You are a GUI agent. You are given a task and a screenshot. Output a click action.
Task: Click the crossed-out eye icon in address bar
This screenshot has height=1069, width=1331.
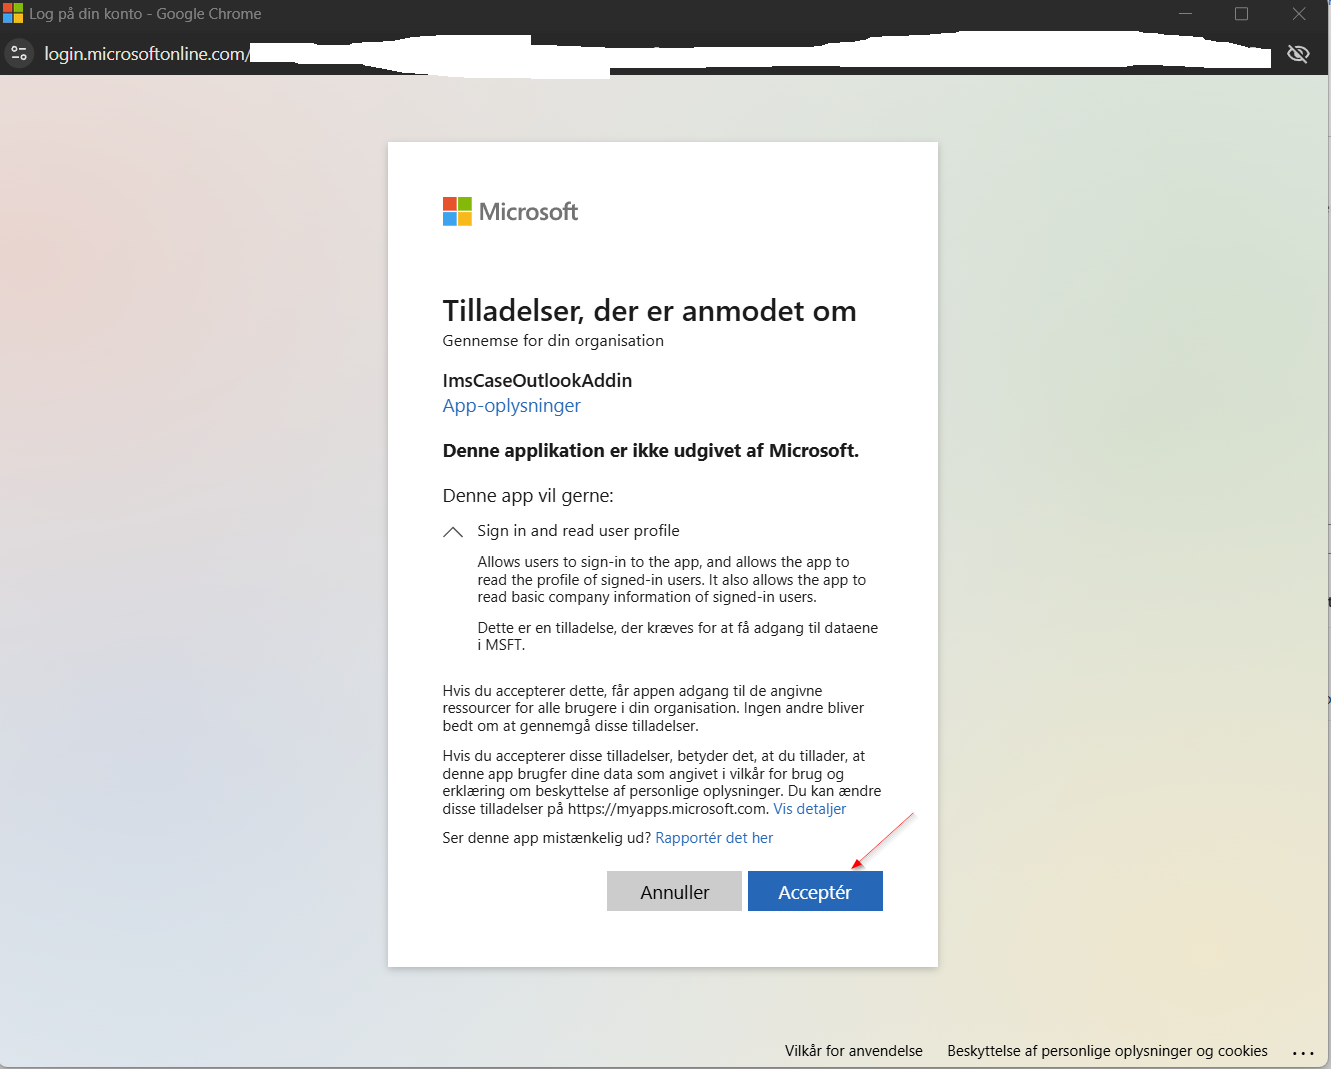pyautogui.click(x=1298, y=54)
